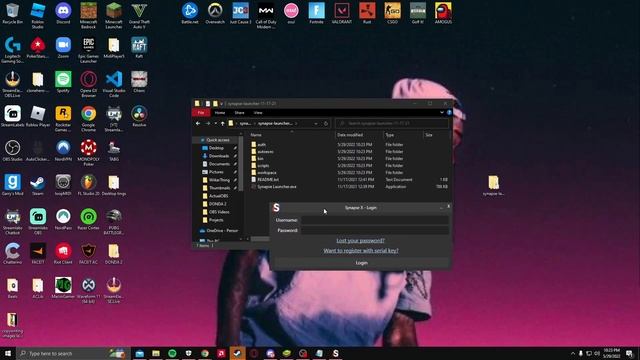
Task: Select Downloads in the navigation pane
Action: pyautogui.click(x=219, y=156)
